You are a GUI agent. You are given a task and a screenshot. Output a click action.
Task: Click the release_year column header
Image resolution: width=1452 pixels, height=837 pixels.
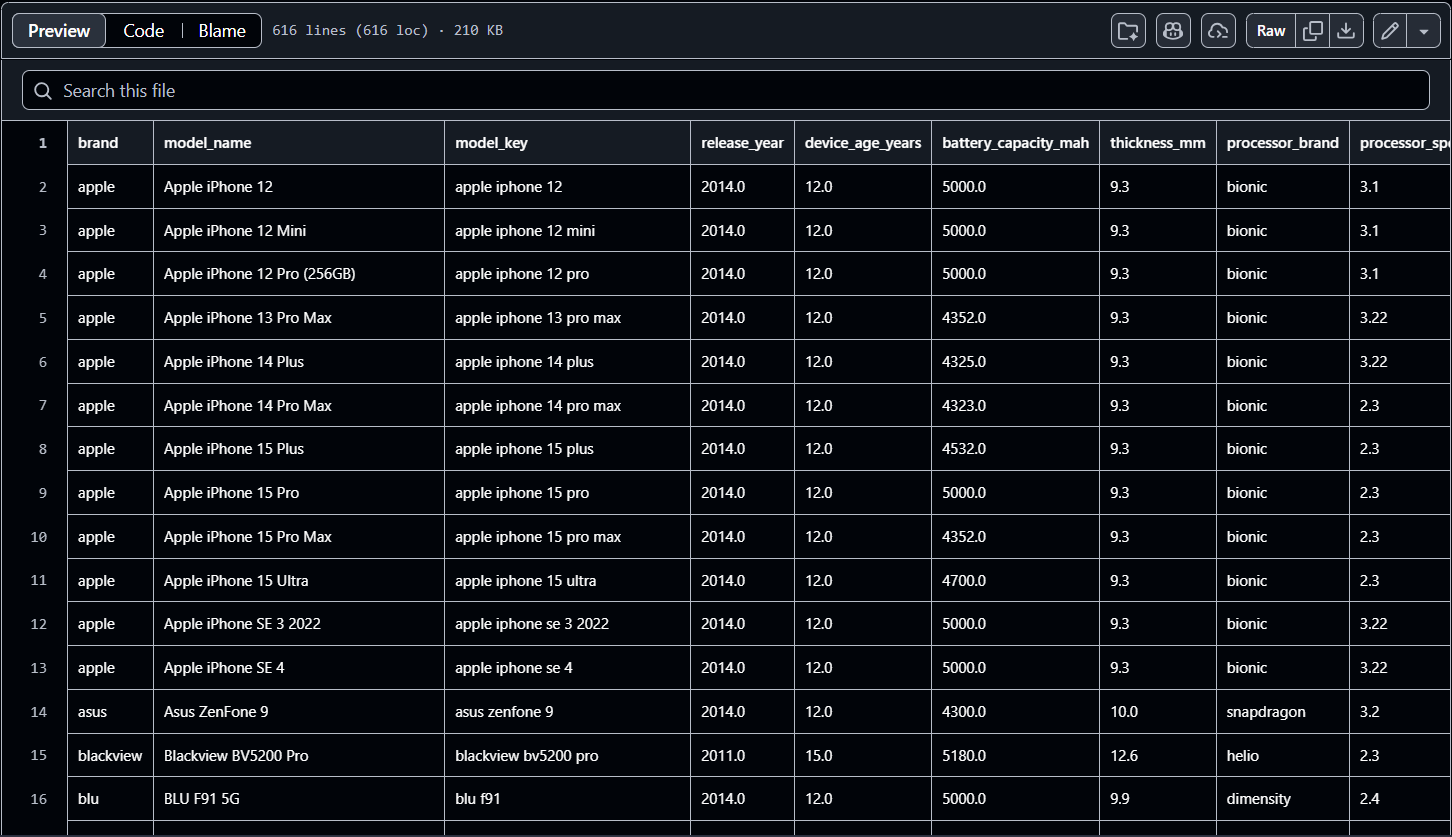pyautogui.click(x=742, y=143)
